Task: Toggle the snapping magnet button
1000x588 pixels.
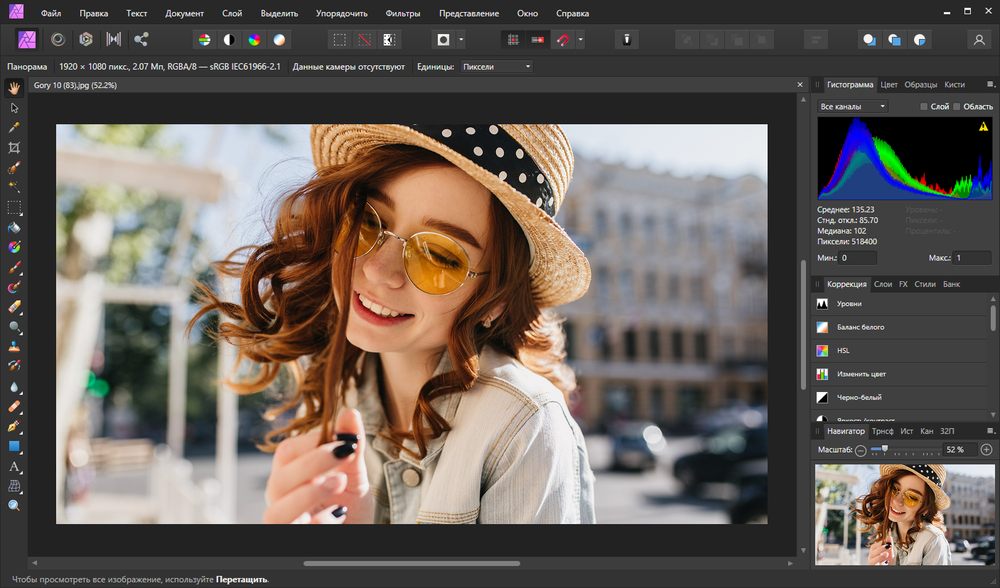Action: click(563, 40)
